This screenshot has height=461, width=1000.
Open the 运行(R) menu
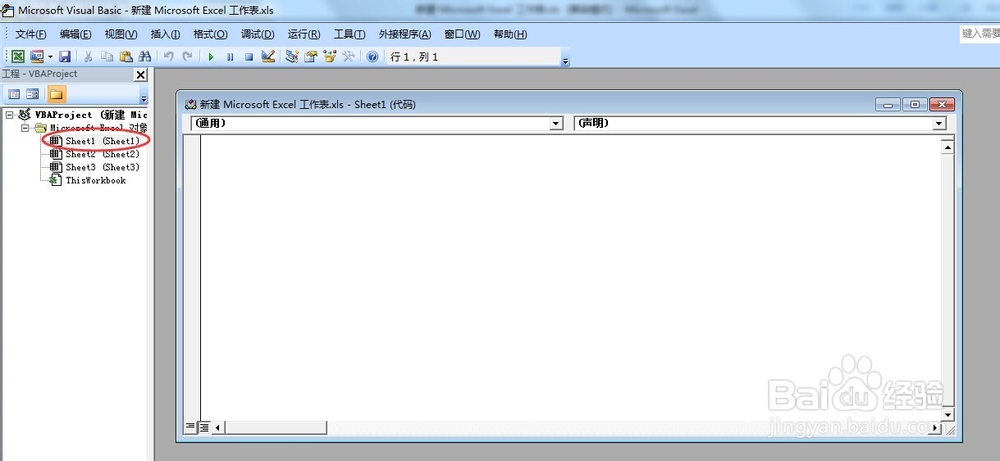304,34
